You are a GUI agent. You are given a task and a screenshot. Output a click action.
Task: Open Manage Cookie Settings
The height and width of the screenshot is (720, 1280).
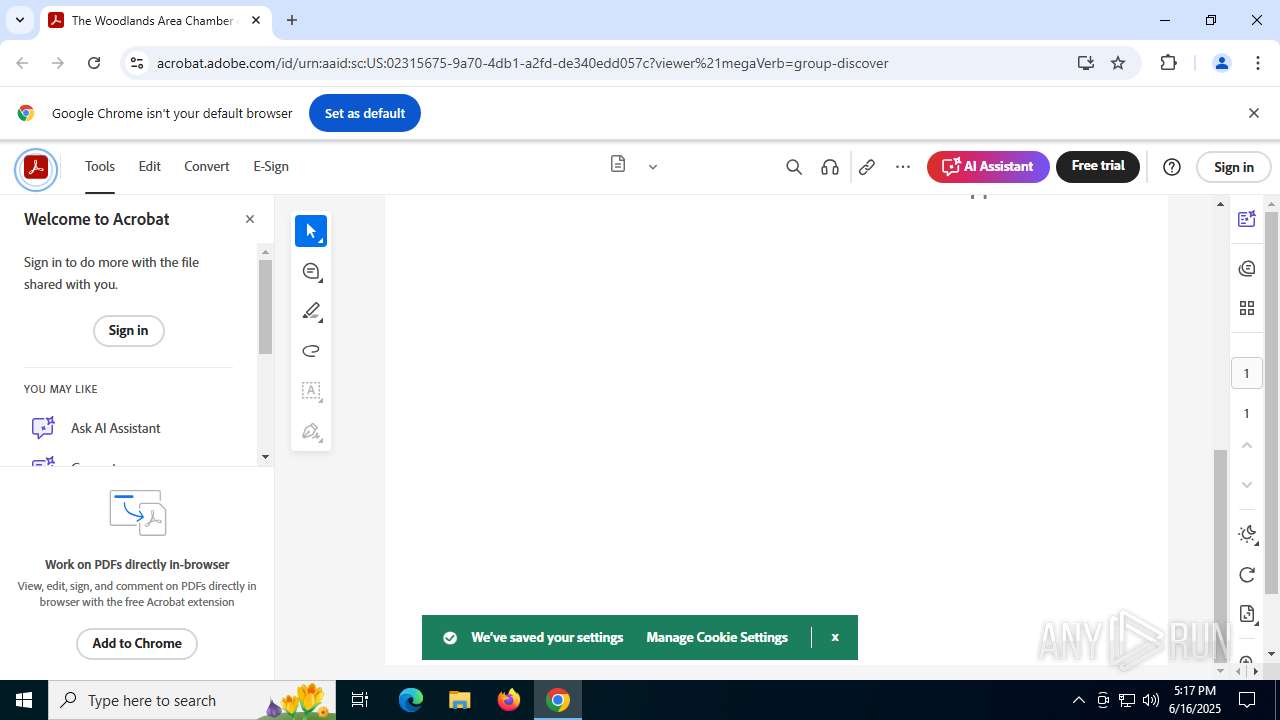pos(717,637)
